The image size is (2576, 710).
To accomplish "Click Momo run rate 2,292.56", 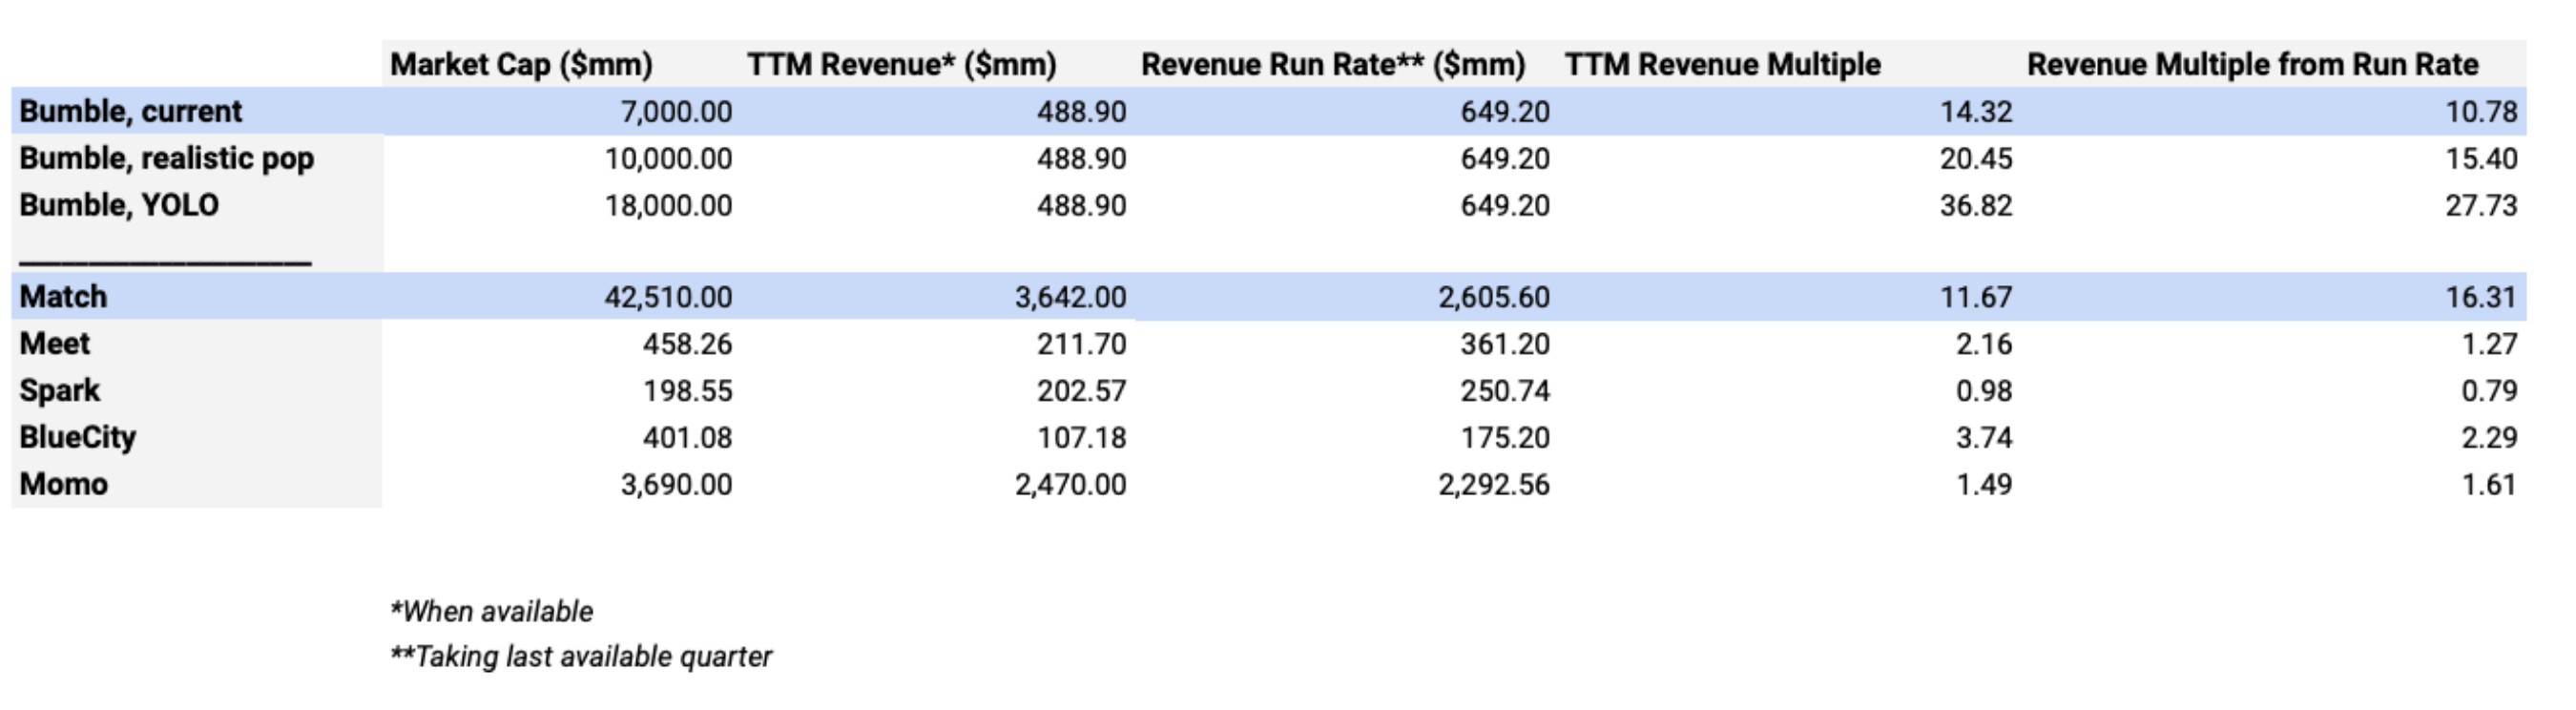I will [x=1494, y=484].
